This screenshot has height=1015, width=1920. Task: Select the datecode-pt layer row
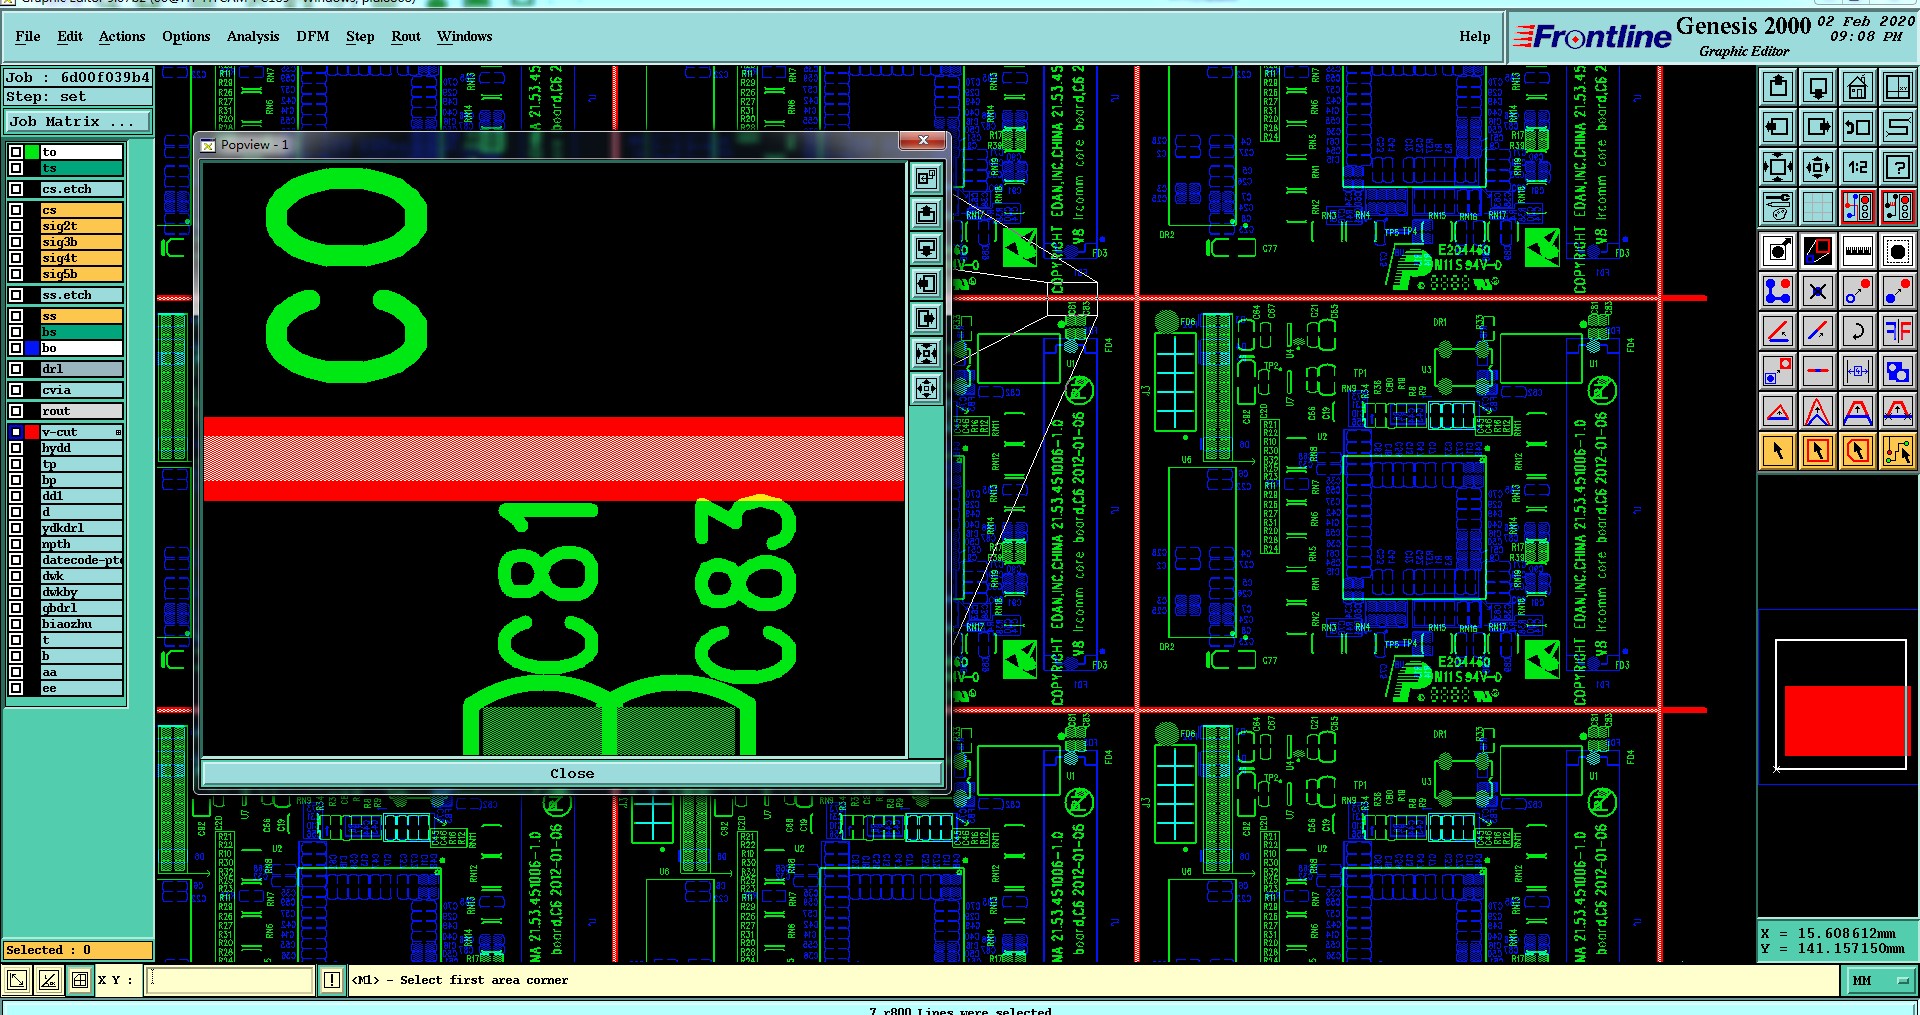[x=81, y=560]
